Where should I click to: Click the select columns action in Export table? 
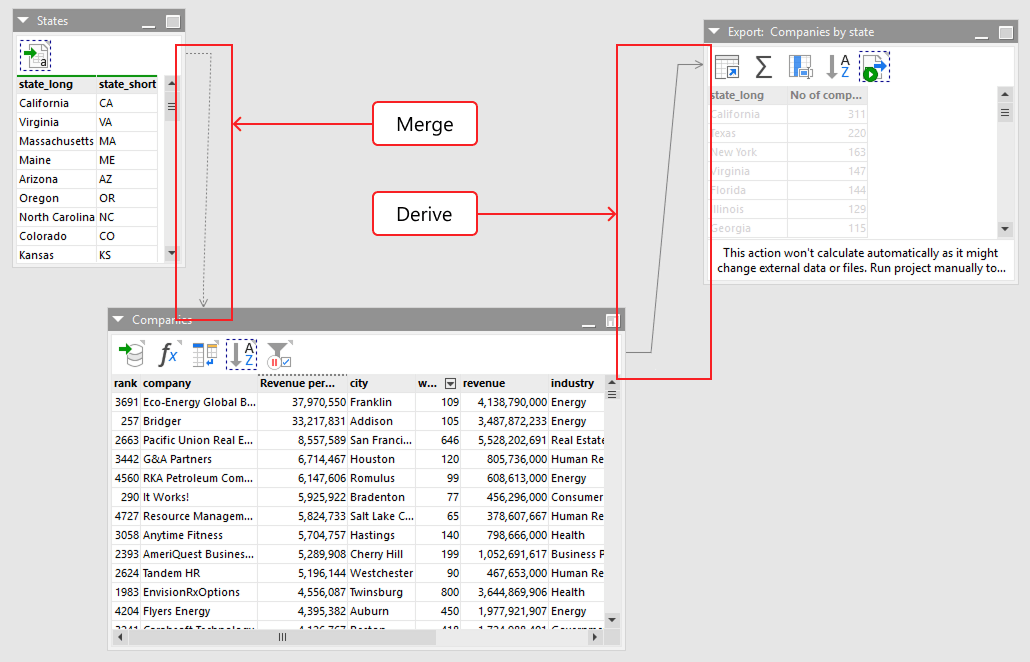click(801, 67)
